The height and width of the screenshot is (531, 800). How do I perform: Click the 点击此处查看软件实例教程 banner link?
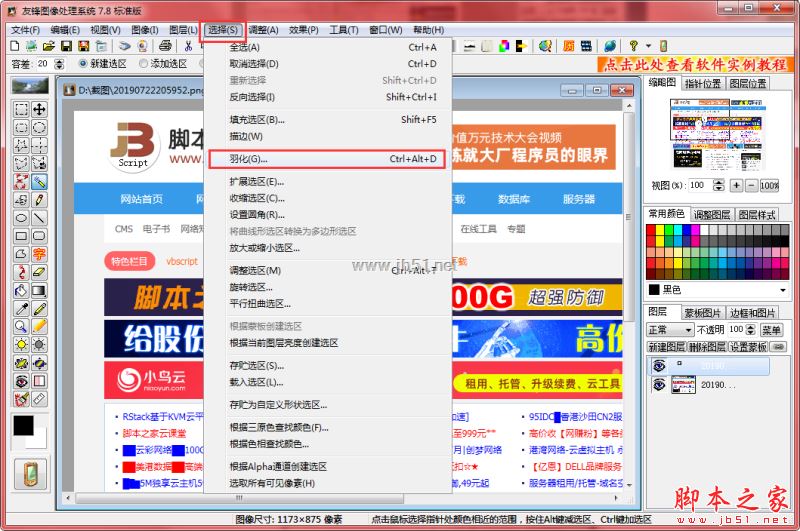(x=695, y=65)
